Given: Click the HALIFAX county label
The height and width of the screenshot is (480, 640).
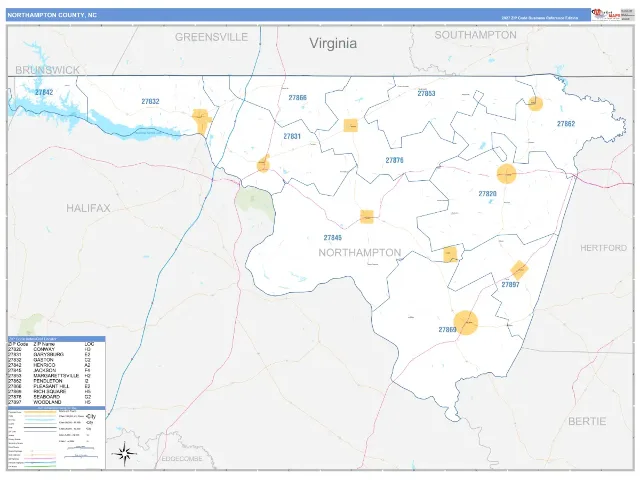Looking at the screenshot, I should 88,208.
